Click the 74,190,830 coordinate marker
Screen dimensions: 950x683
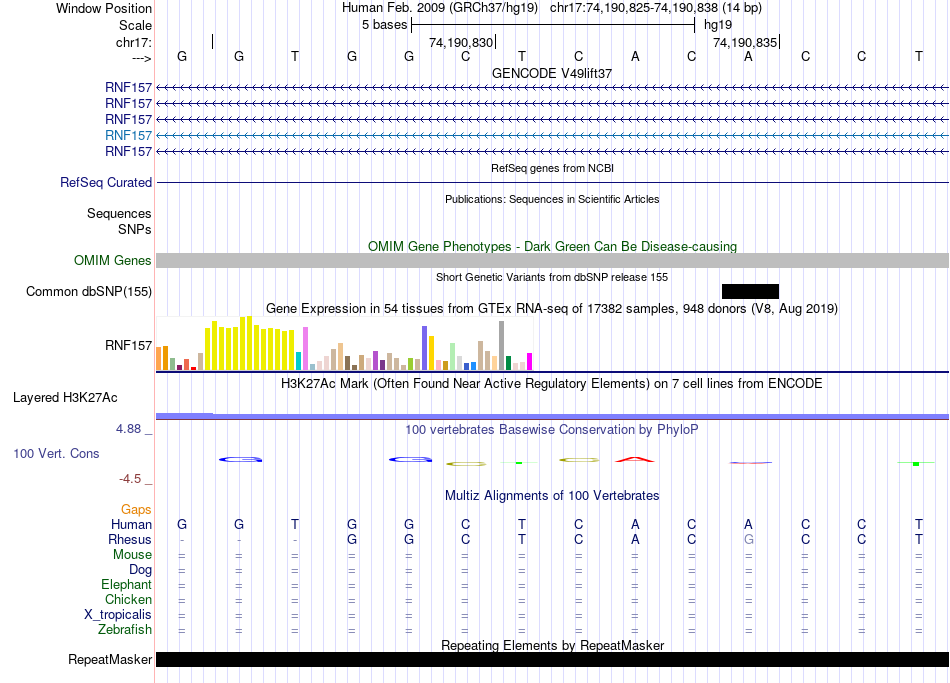[461, 42]
